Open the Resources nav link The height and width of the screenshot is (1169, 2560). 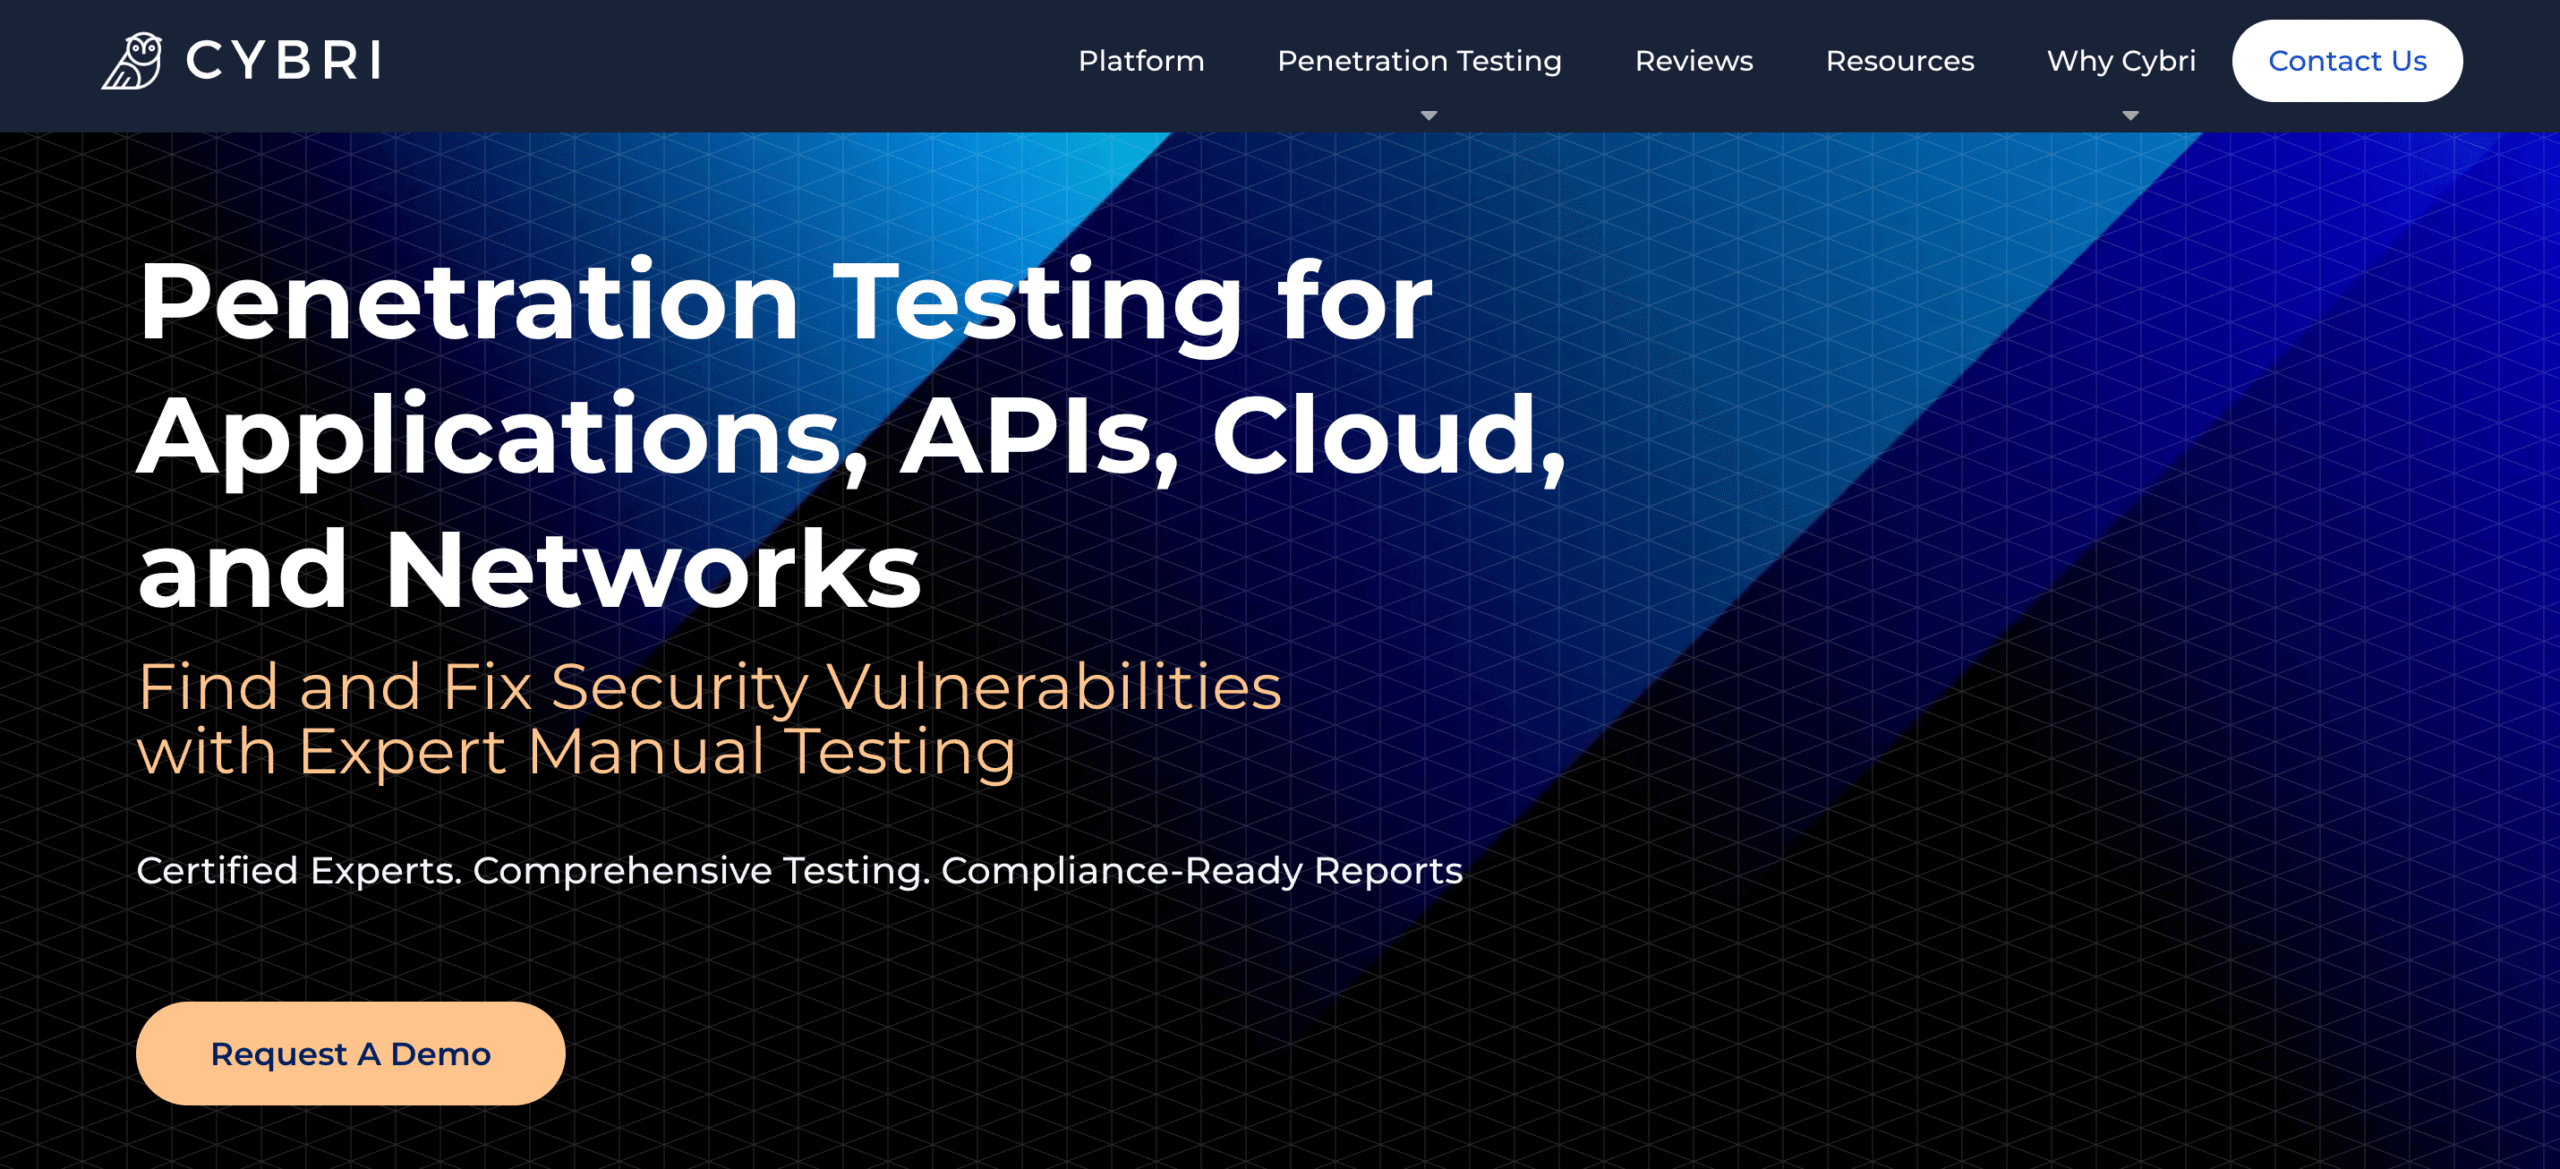click(x=1900, y=61)
